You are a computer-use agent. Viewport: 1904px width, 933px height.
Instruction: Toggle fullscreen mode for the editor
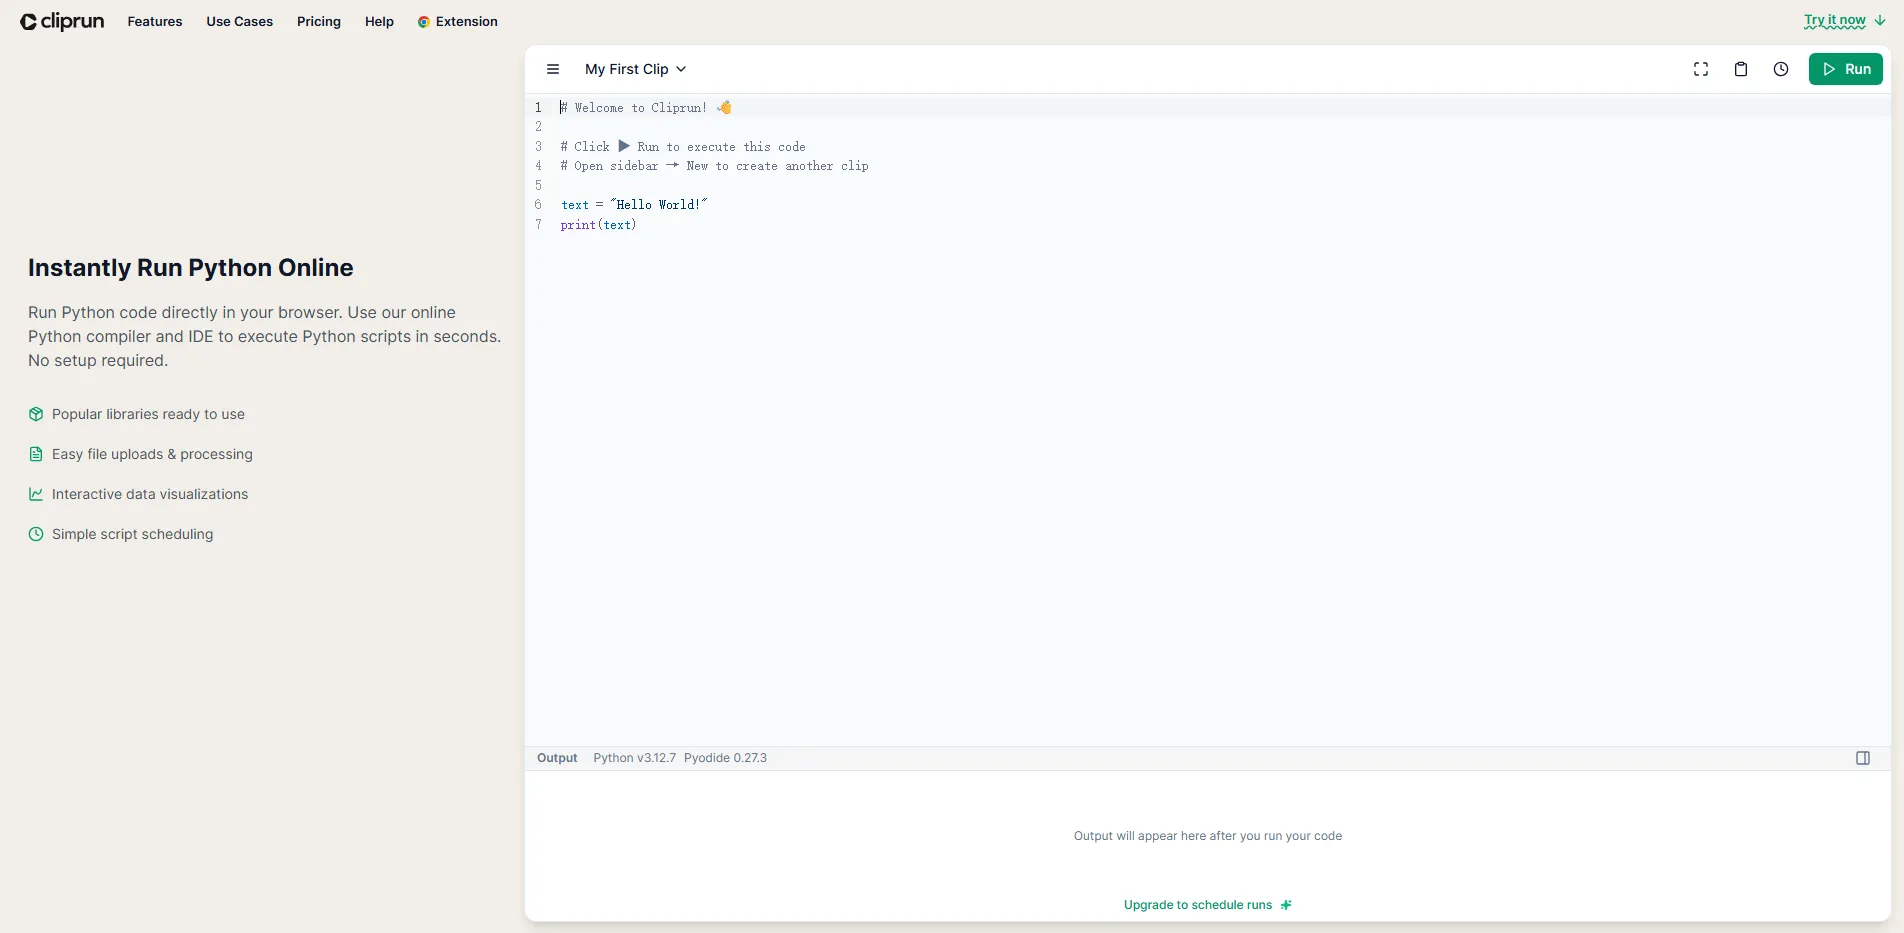(1701, 69)
